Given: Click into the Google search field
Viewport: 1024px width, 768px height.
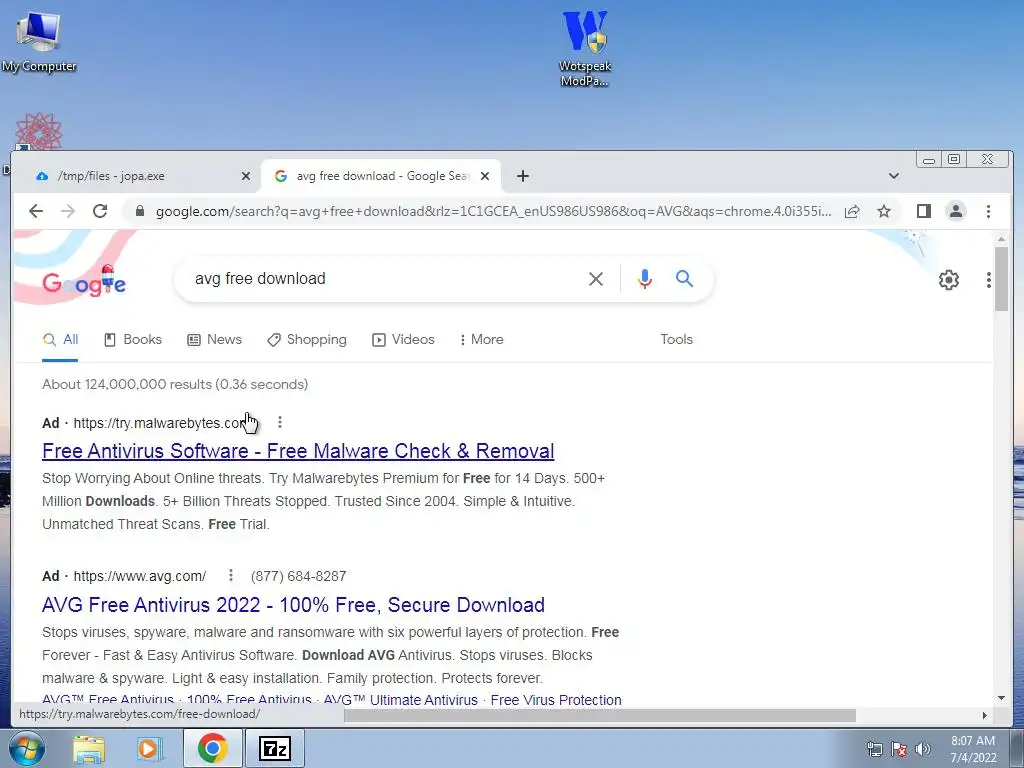Looking at the screenshot, I should click(x=385, y=279).
